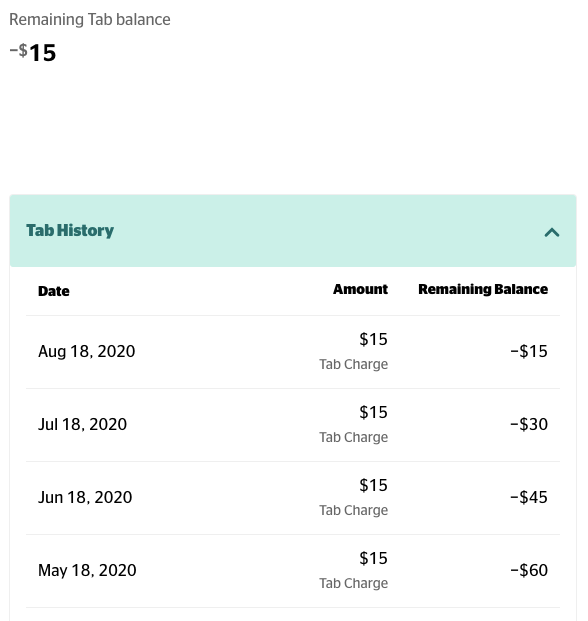Click the -$15 remaining balance in the Aug 18 row

pyautogui.click(x=529, y=351)
